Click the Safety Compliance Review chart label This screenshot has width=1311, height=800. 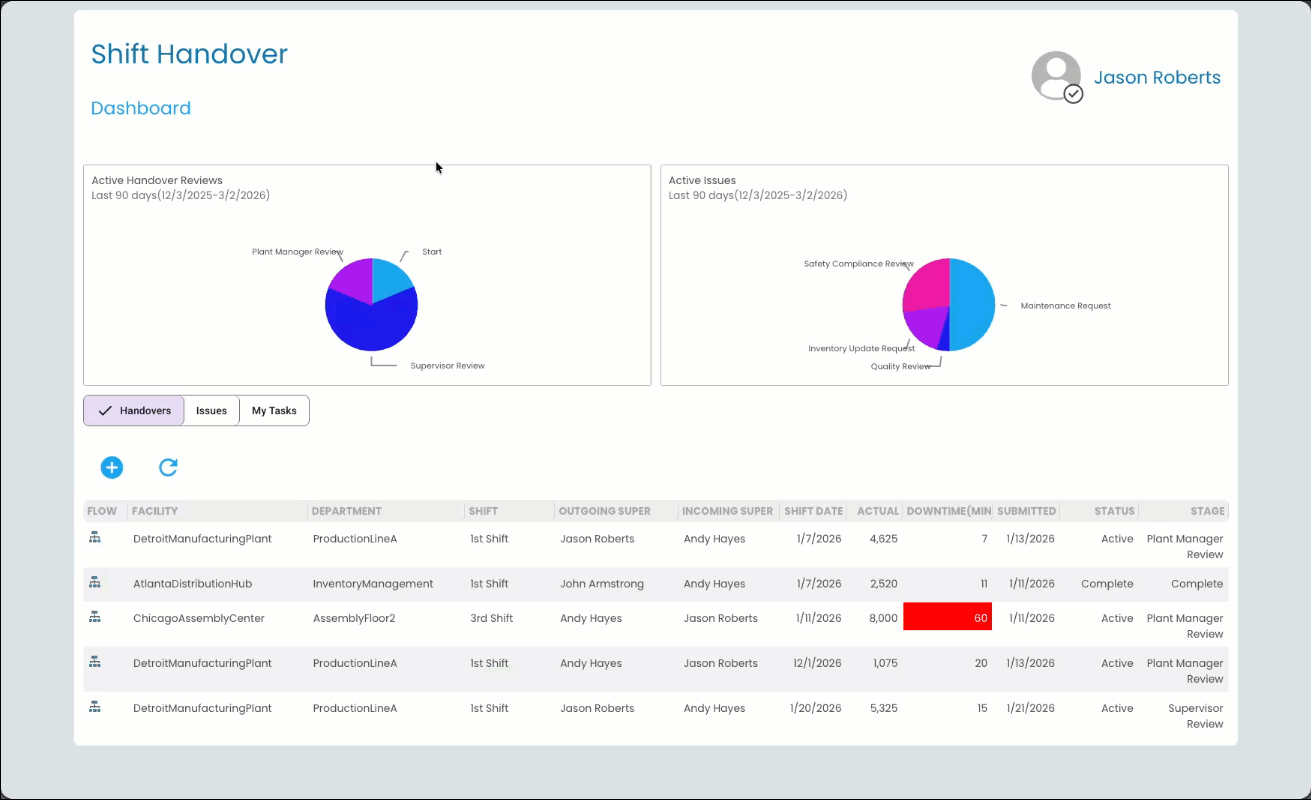pyautogui.click(x=859, y=264)
